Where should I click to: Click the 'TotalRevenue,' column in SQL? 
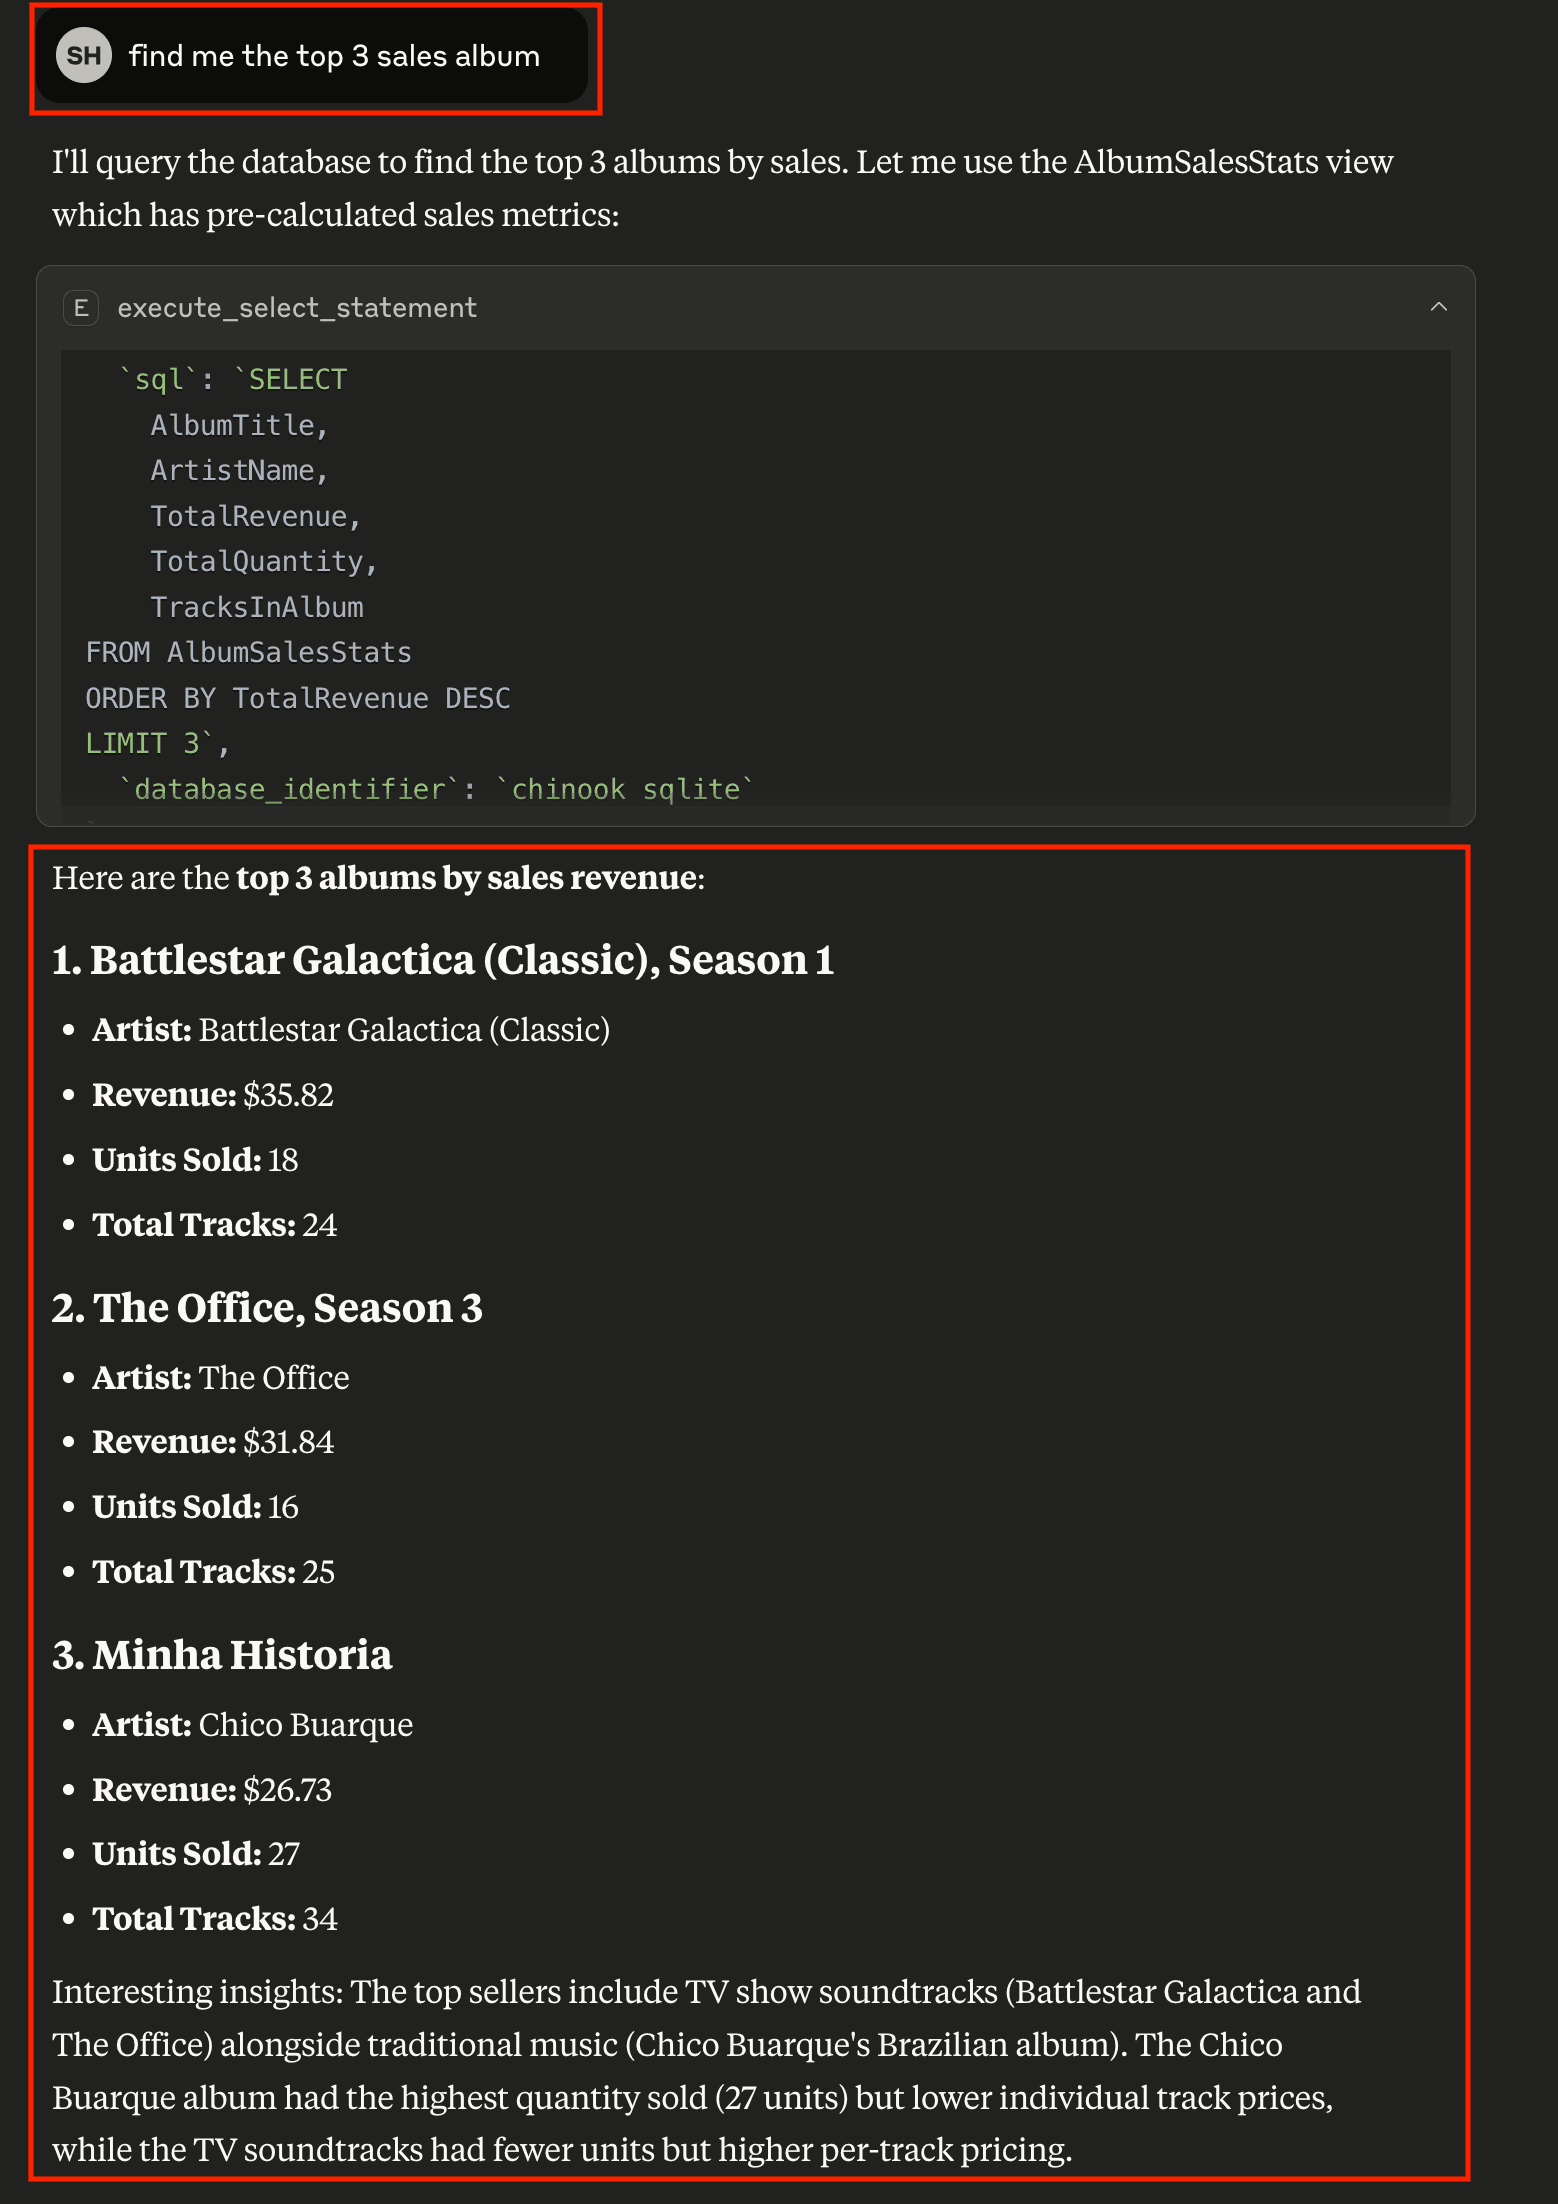(x=256, y=516)
